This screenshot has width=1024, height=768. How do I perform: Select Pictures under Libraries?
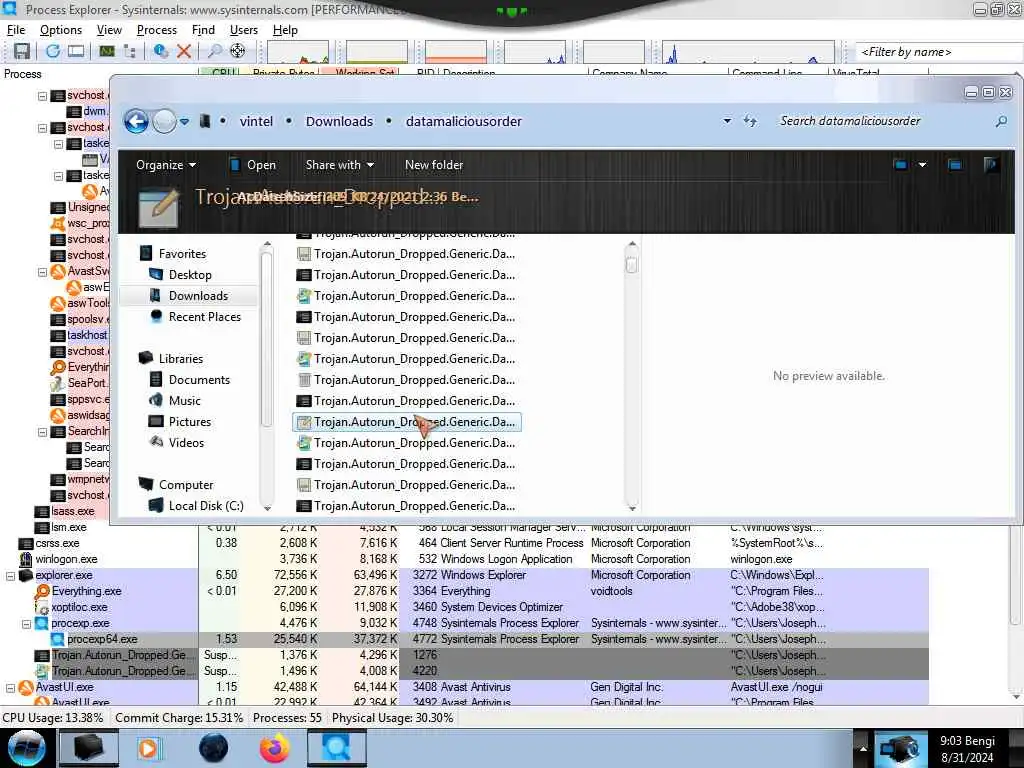pos(190,422)
